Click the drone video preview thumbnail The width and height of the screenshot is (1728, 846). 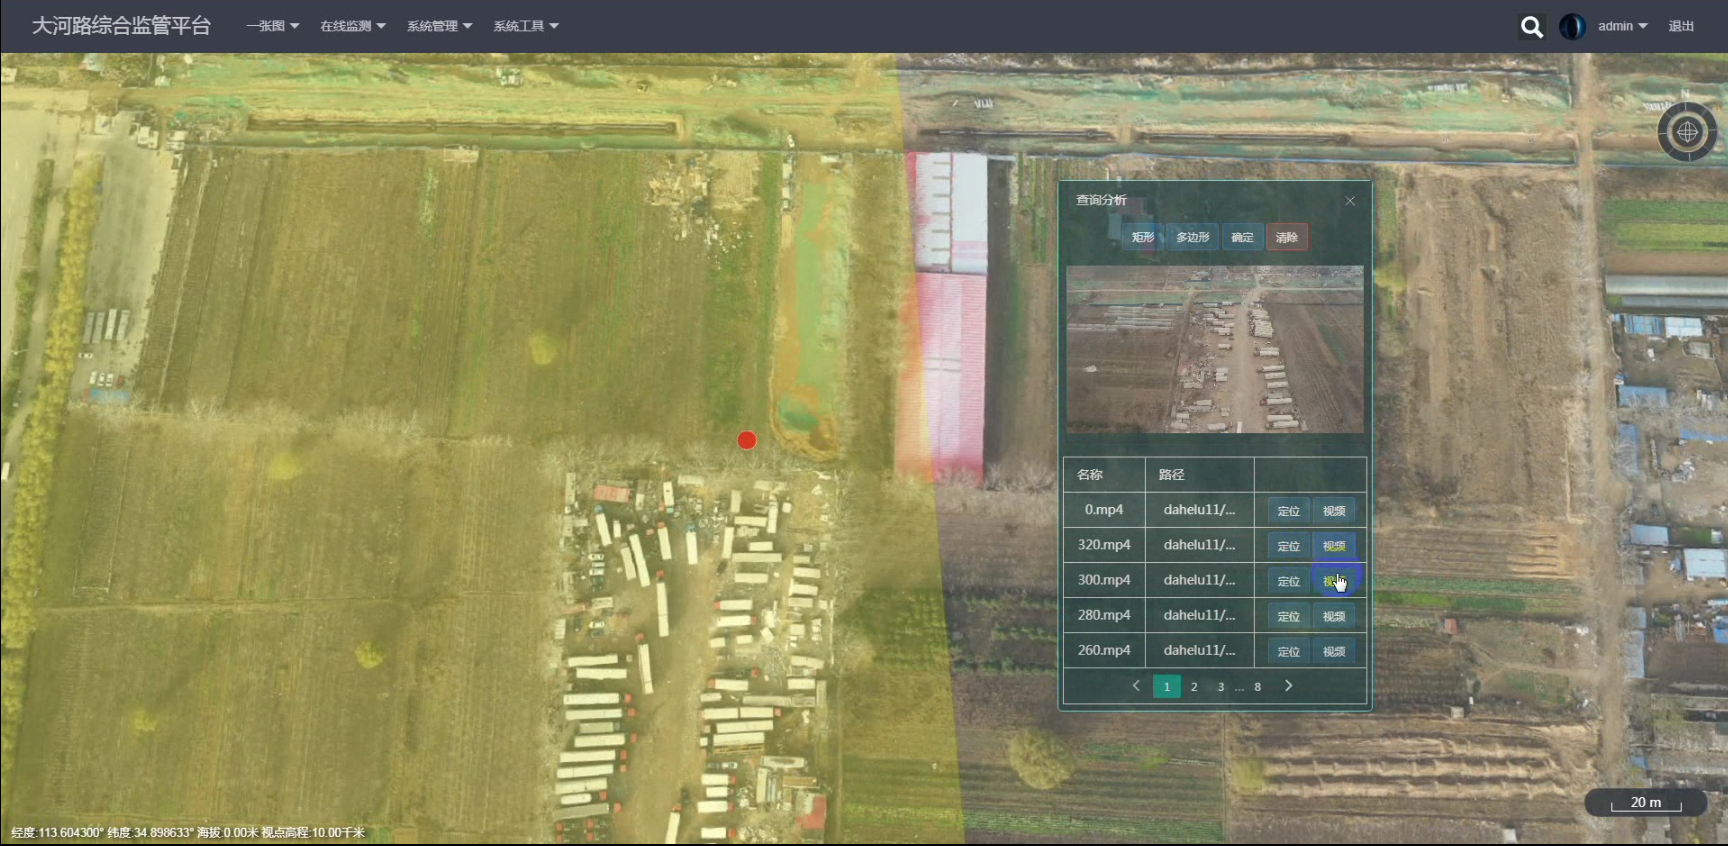tap(1214, 349)
